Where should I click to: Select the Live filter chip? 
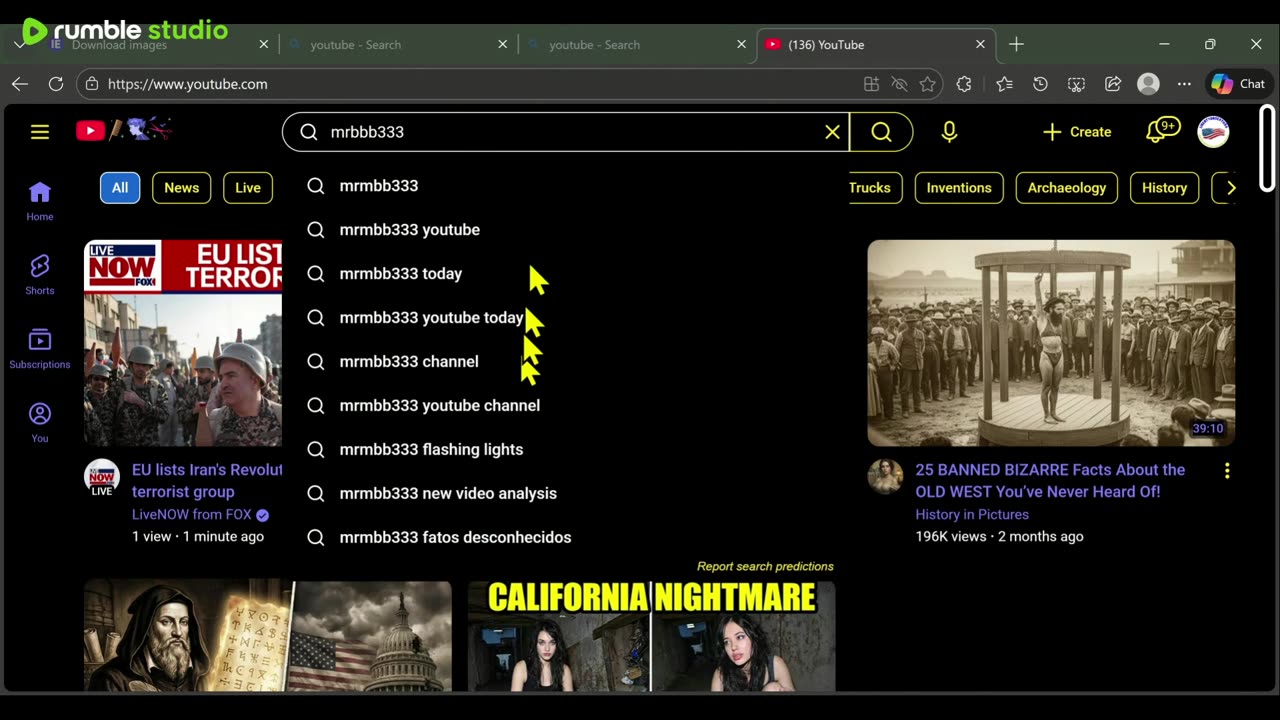pos(248,188)
